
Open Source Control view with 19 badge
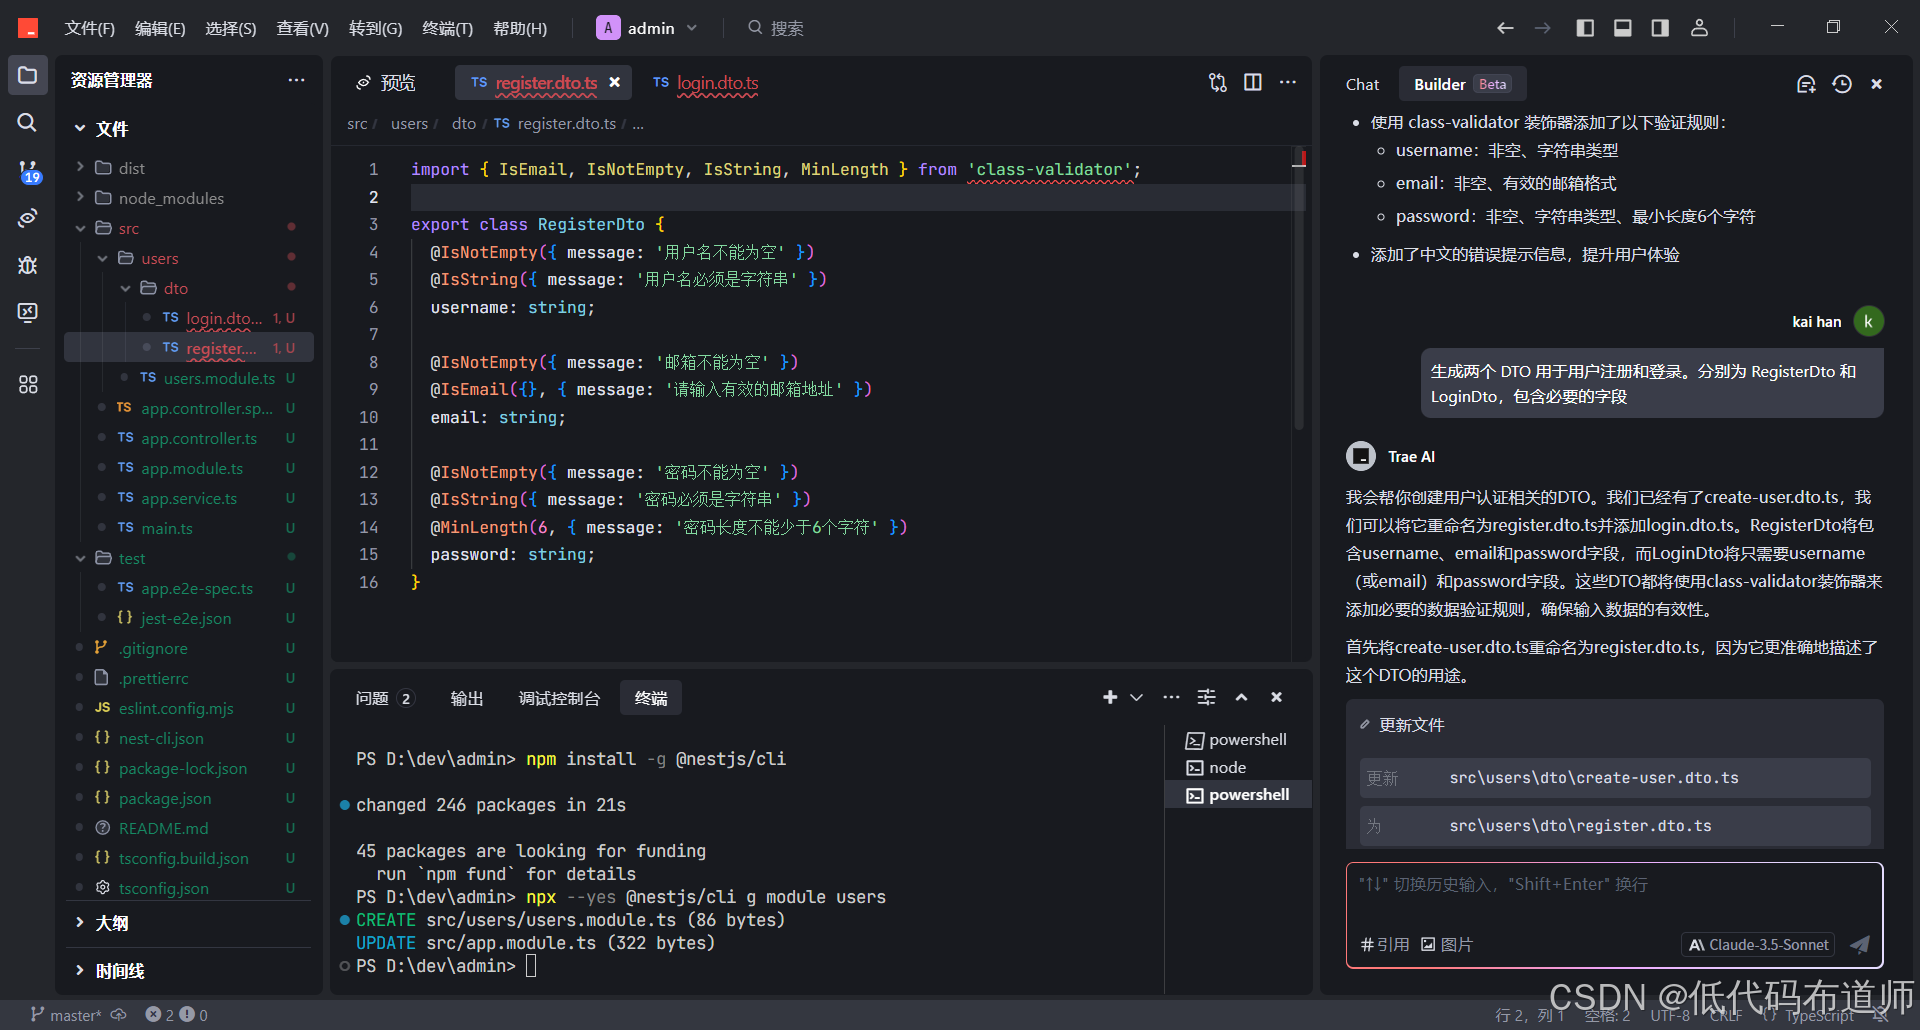[28, 171]
